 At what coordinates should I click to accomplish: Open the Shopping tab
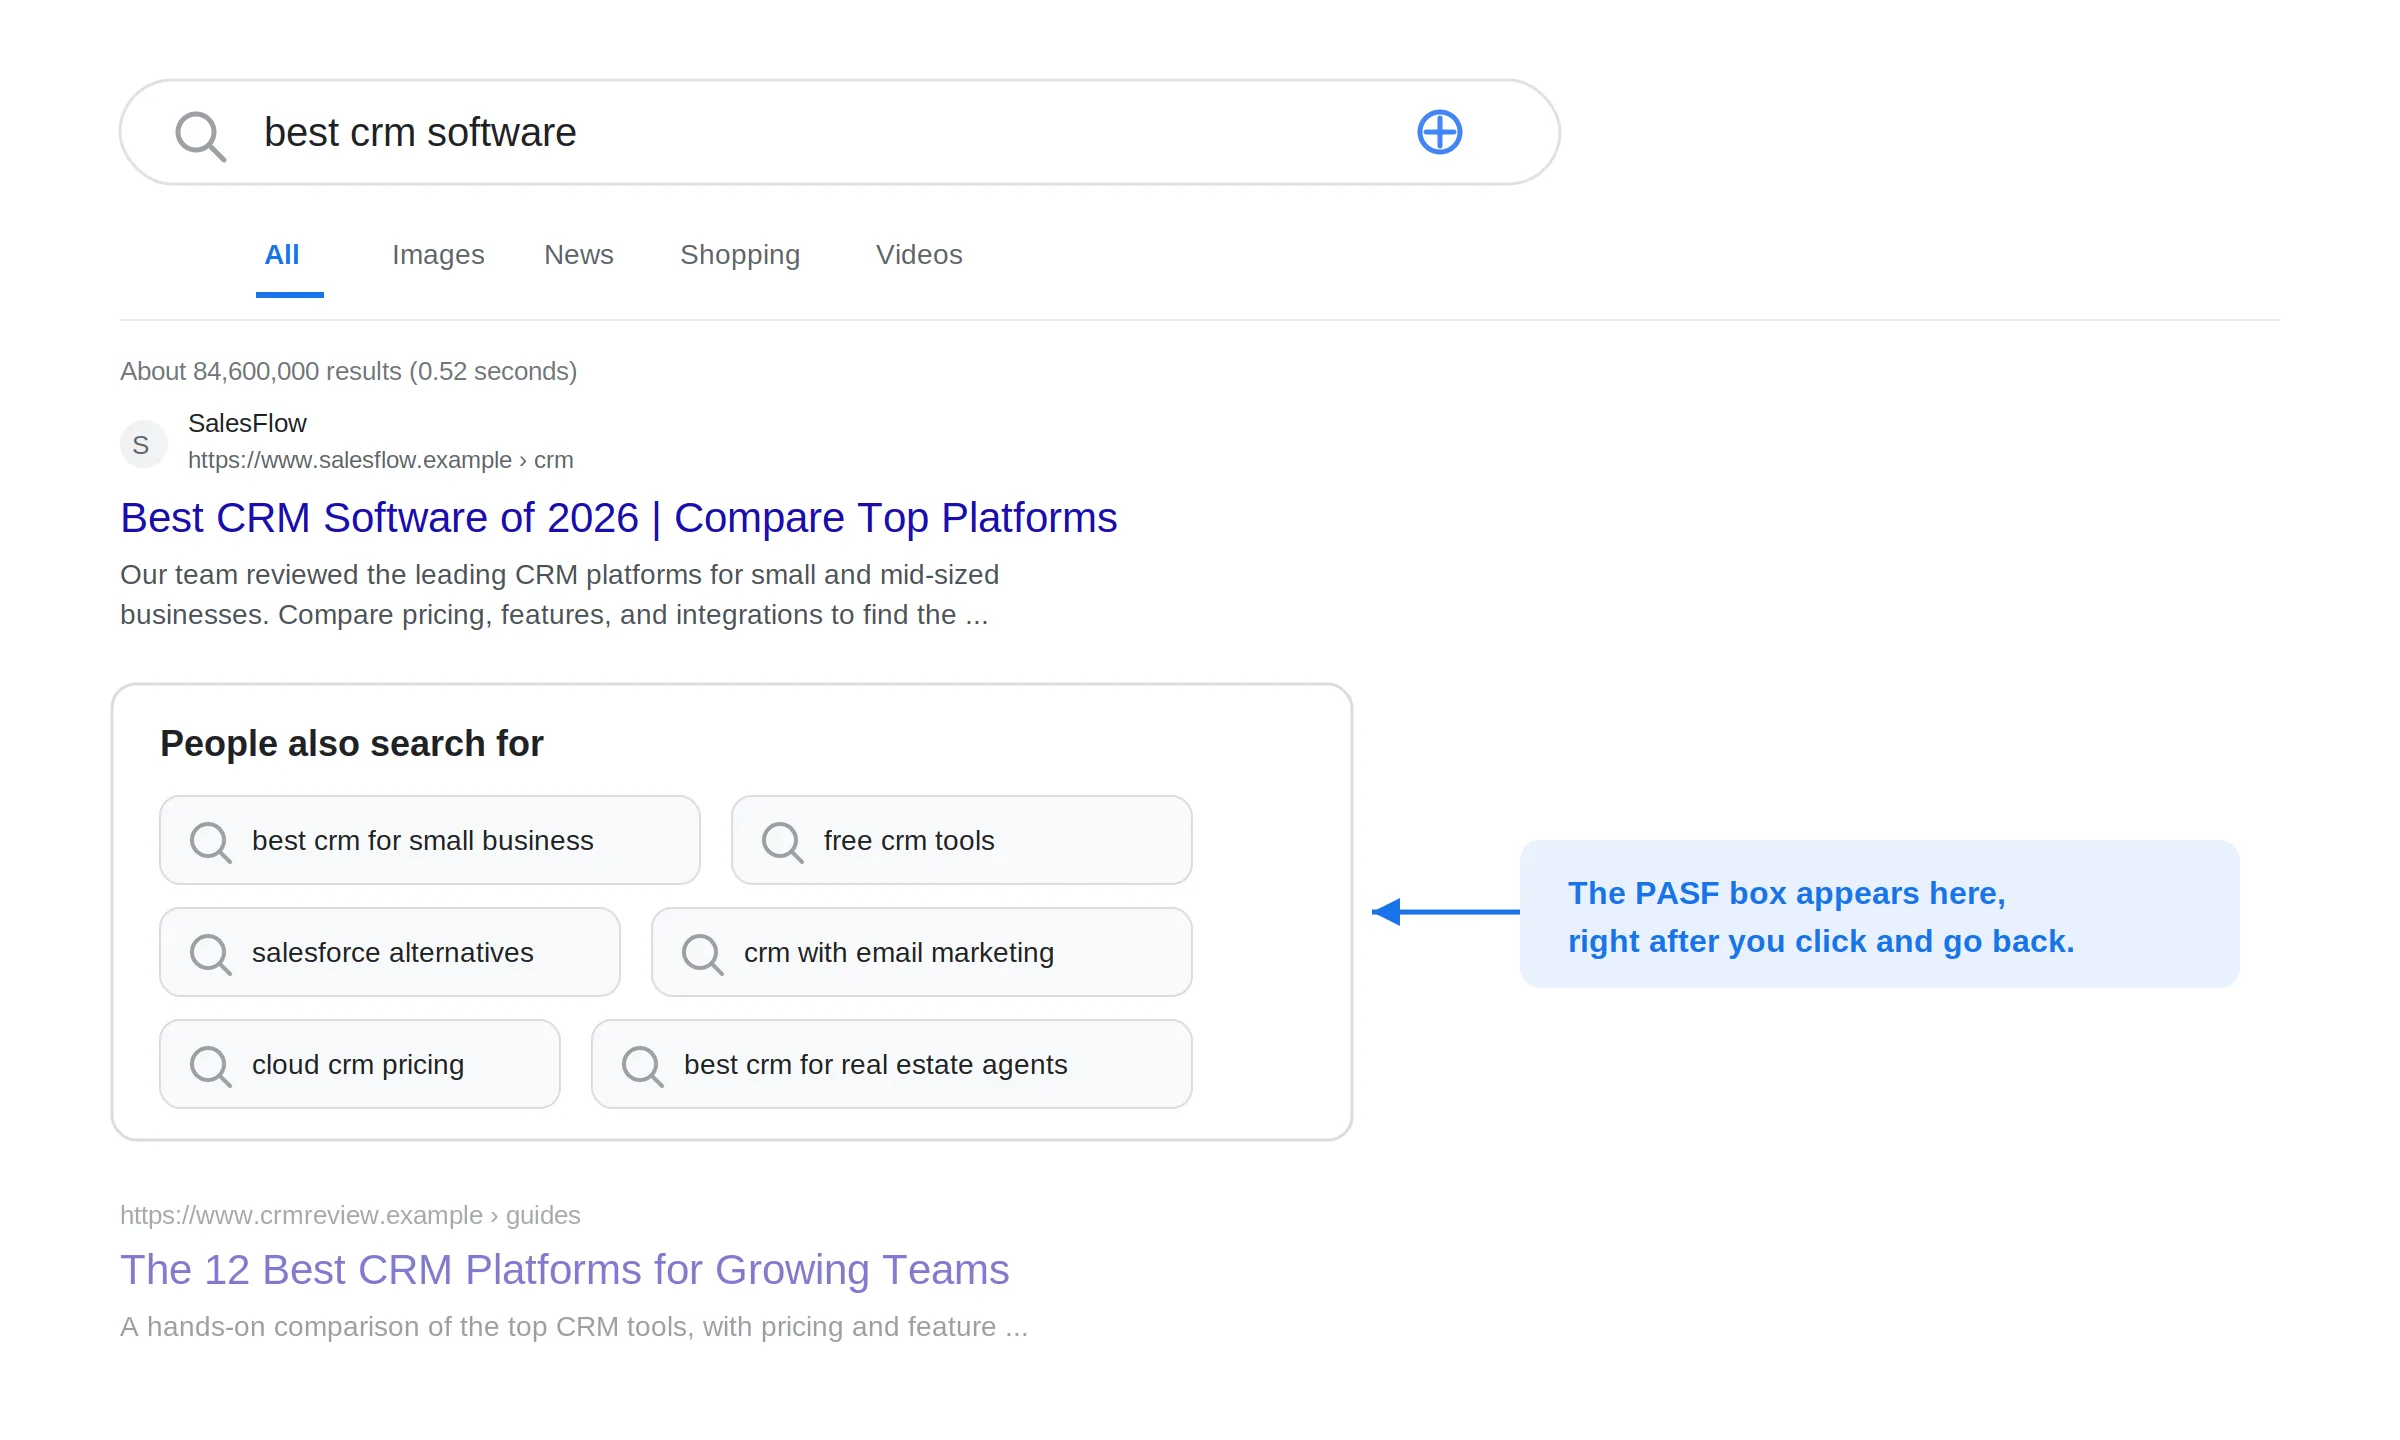click(740, 255)
